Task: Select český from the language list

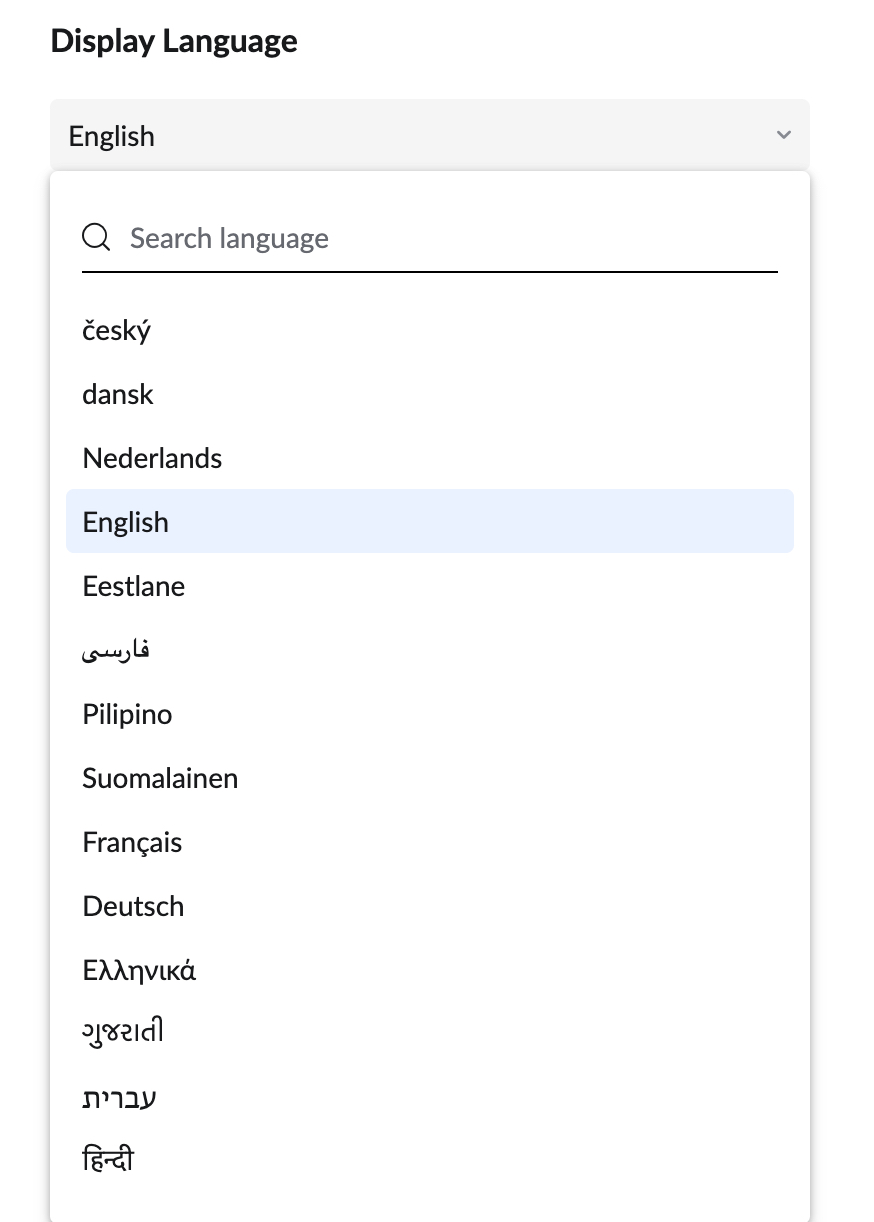Action: pyautogui.click(x=116, y=330)
